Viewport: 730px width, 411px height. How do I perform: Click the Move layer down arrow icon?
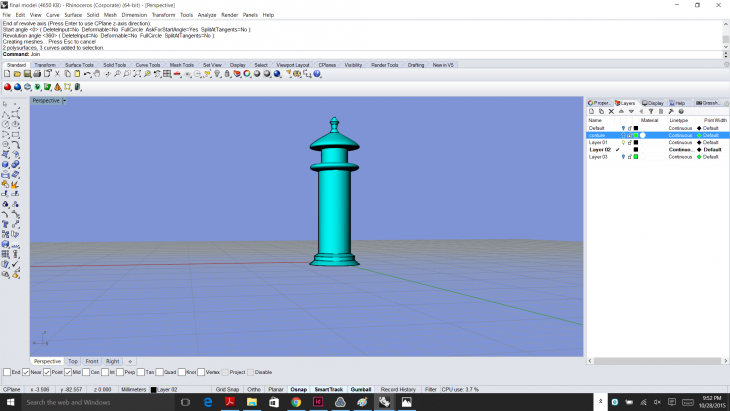click(x=631, y=111)
